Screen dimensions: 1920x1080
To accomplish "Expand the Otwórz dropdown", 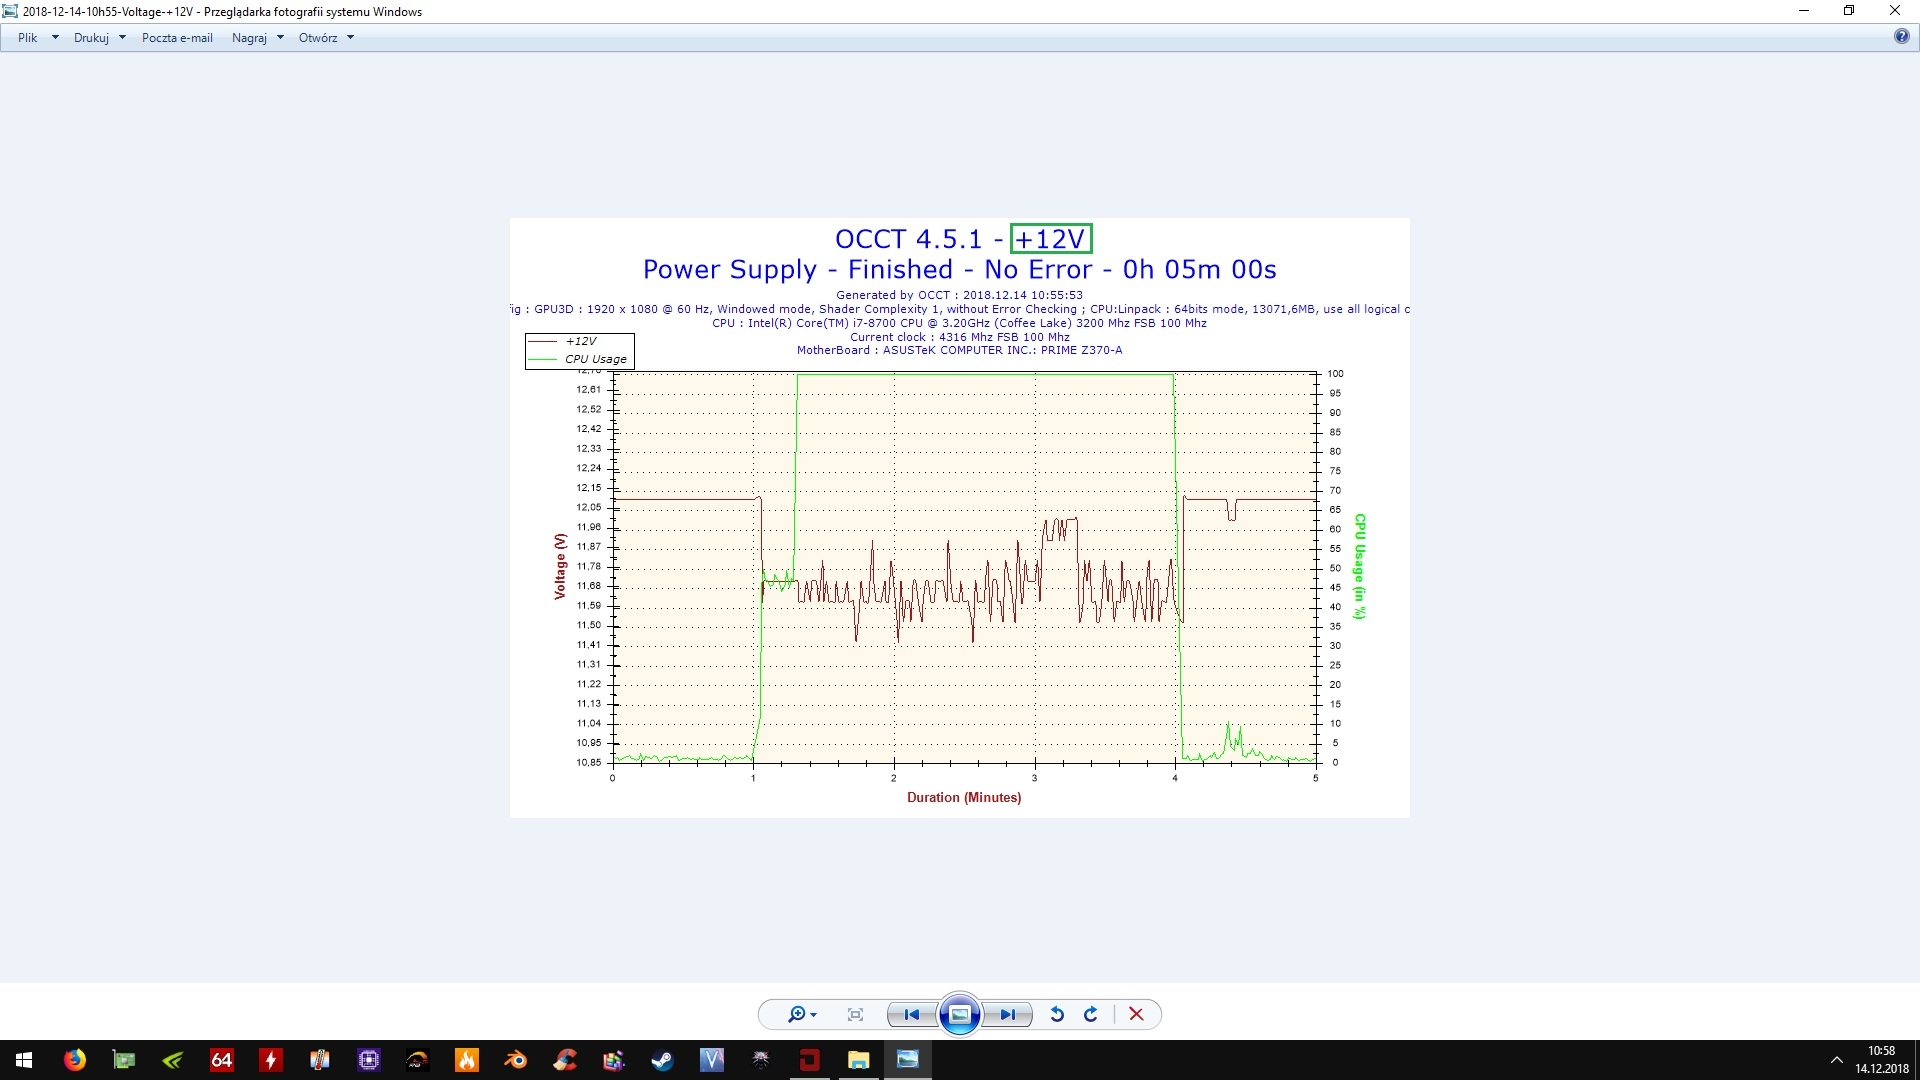I will coord(350,38).
